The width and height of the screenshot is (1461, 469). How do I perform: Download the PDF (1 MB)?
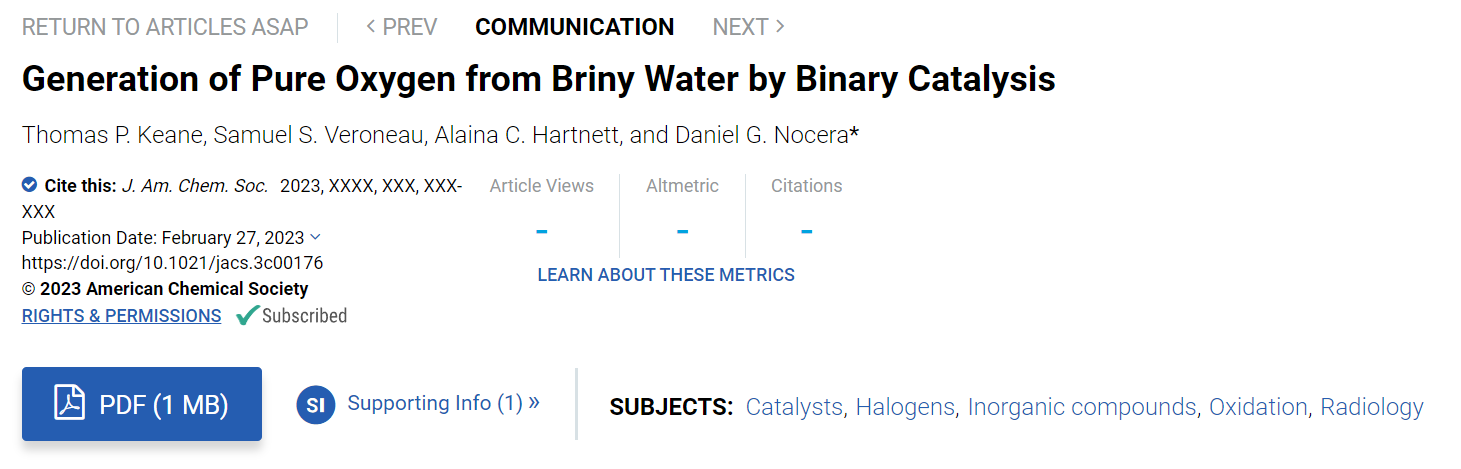[142, 404]
